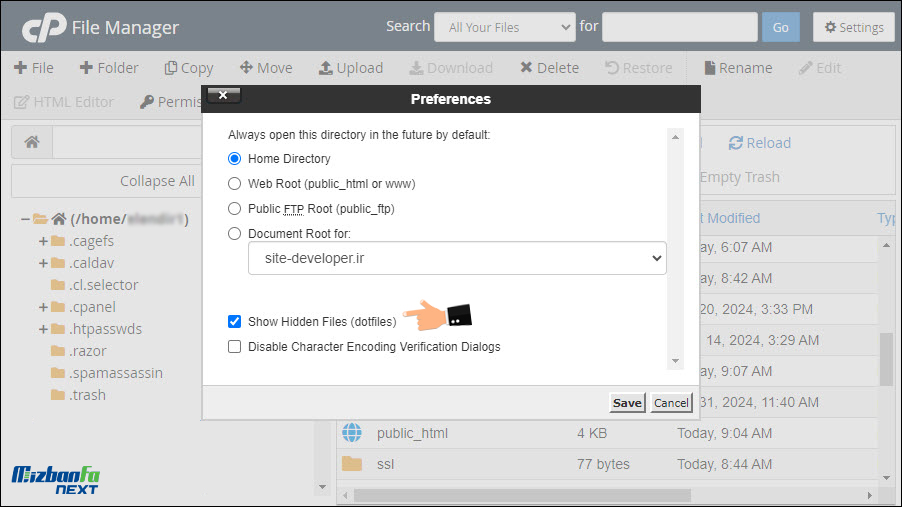This screenshot has height=507, width=902.
Task: Click the Empty Trash button
Action: [x=739, y=177]
